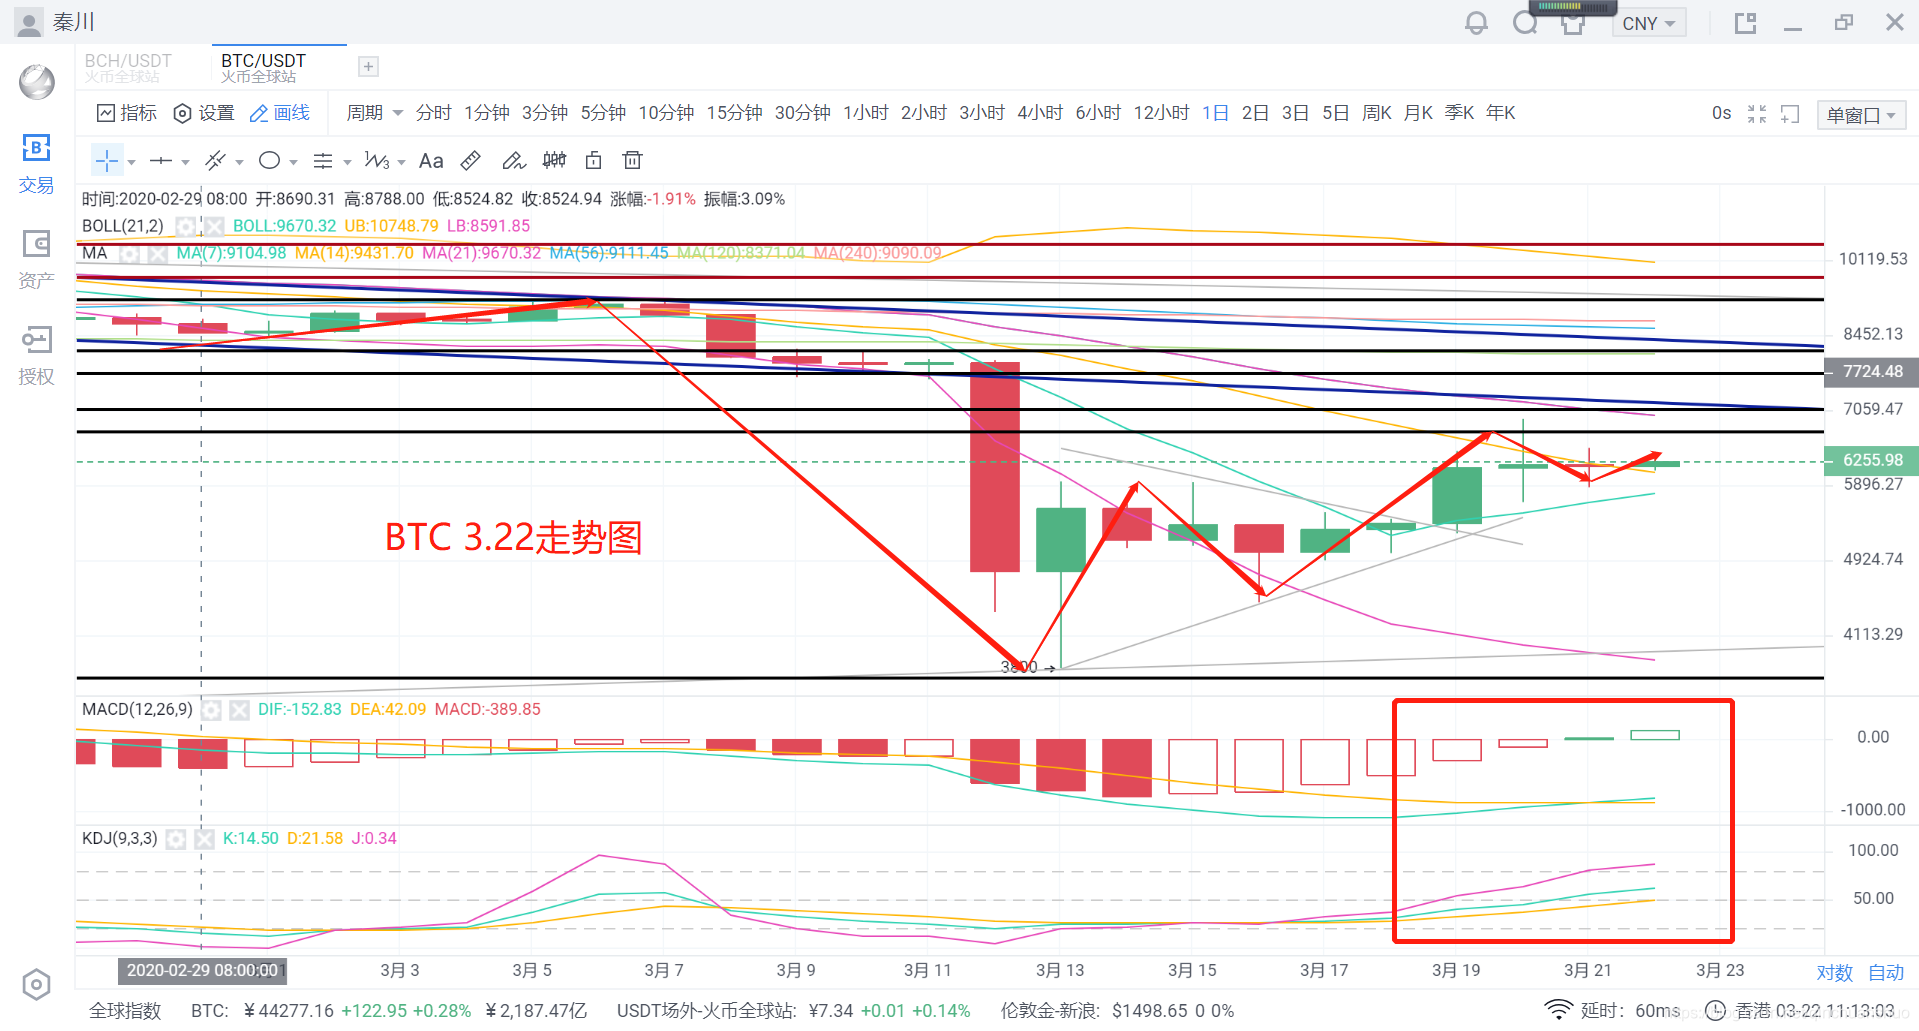
Task: Open the 单窗口 window layout dropdown
Action: pos(1861,115)
